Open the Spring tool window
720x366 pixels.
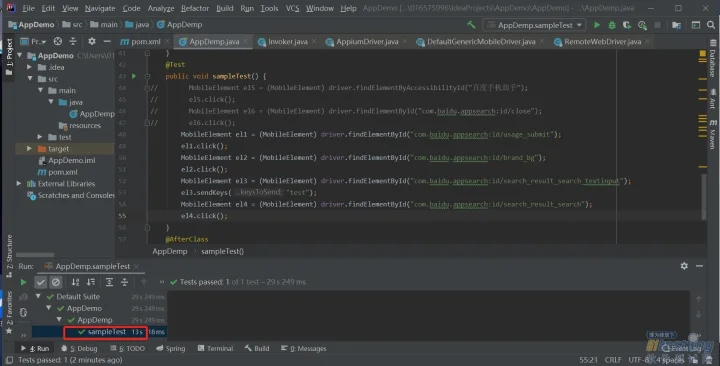point(170,349)
